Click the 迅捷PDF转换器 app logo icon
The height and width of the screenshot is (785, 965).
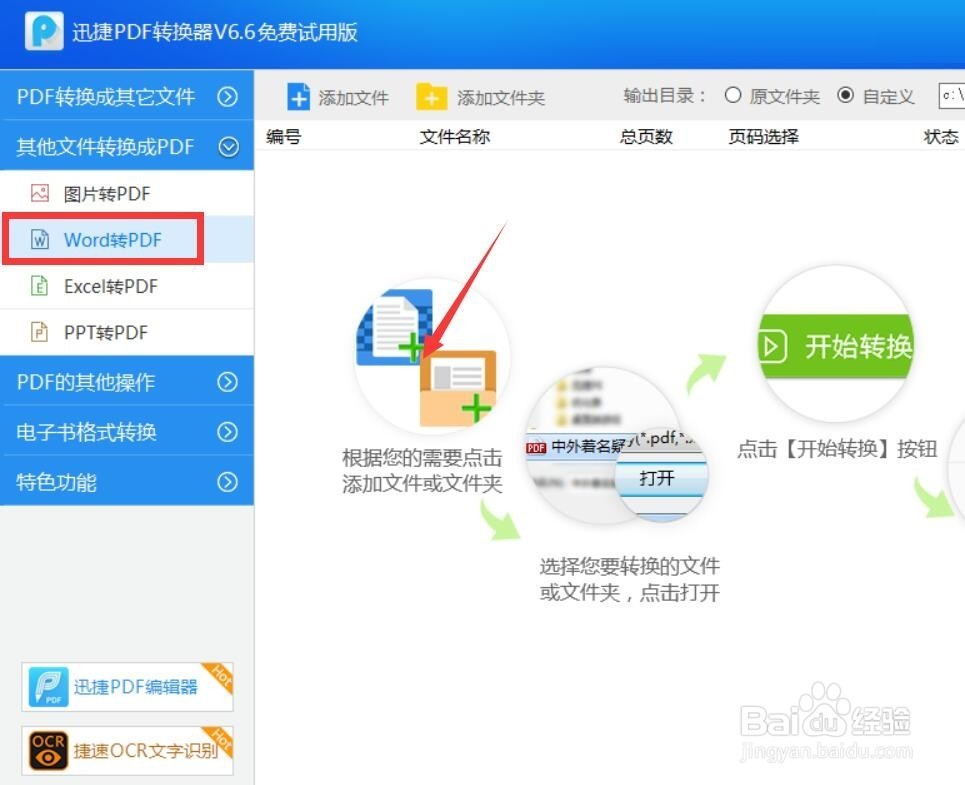(44, 31)
